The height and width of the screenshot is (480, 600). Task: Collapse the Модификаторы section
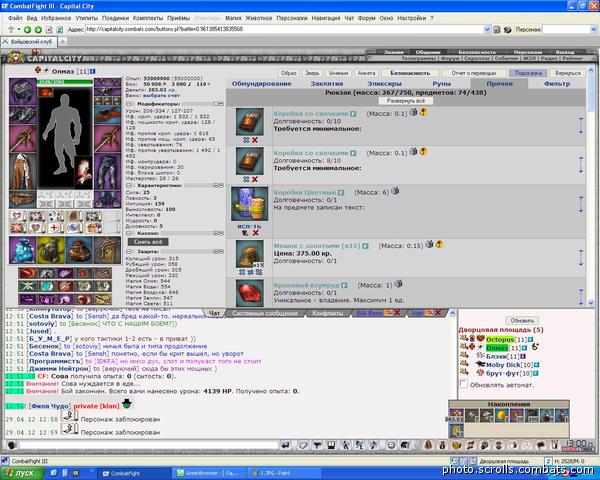pos(129,104)
